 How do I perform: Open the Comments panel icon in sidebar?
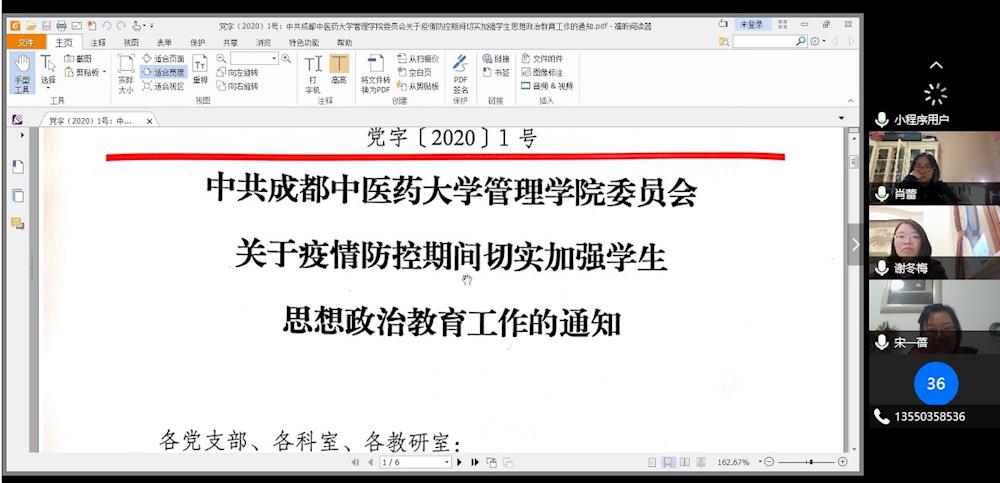point(18,223)
